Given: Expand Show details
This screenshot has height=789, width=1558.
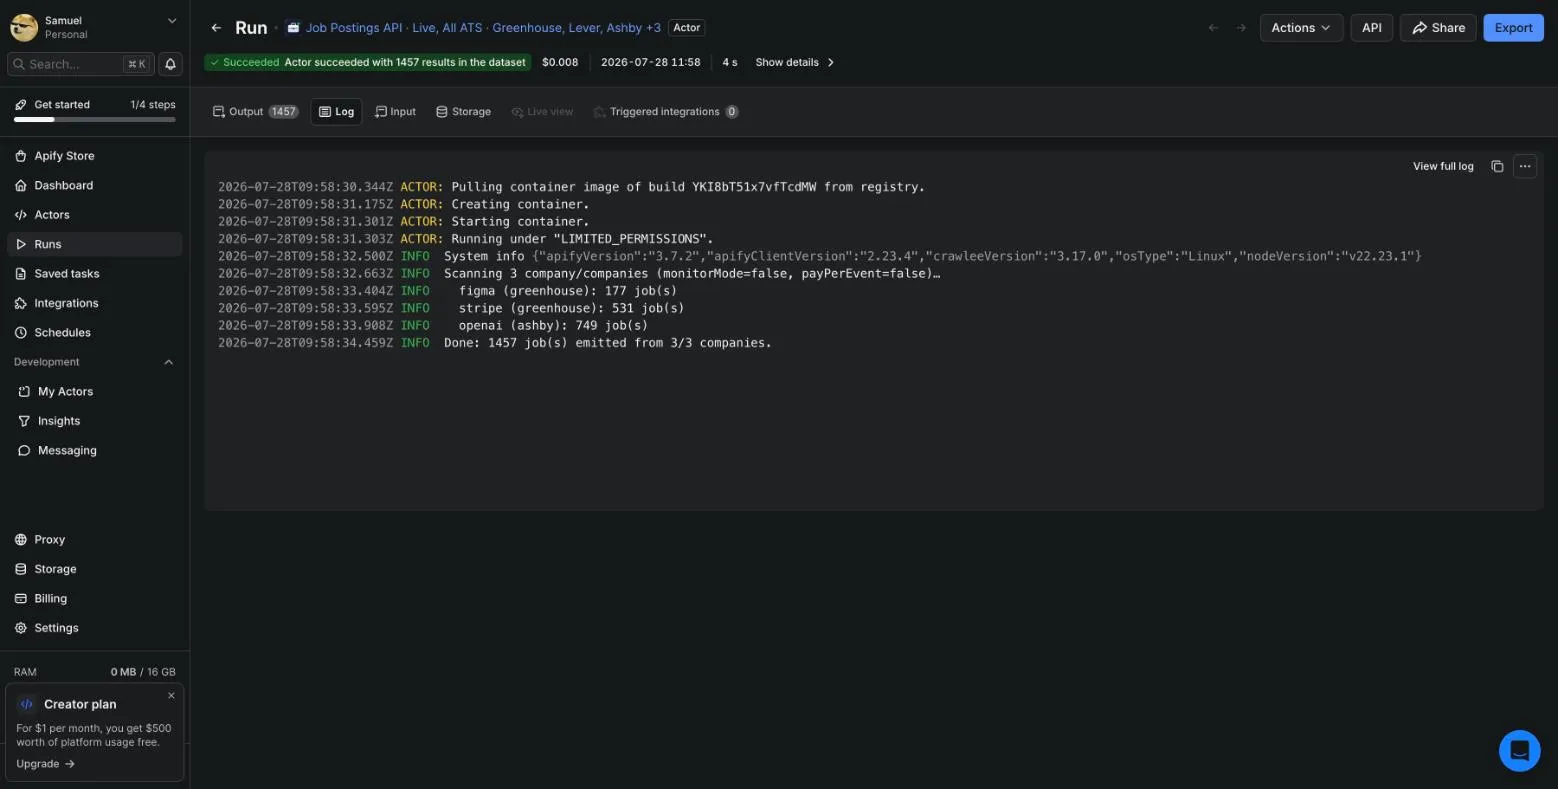Looking at the screenshot, I should pyautogui.click(x=795, y=62).
